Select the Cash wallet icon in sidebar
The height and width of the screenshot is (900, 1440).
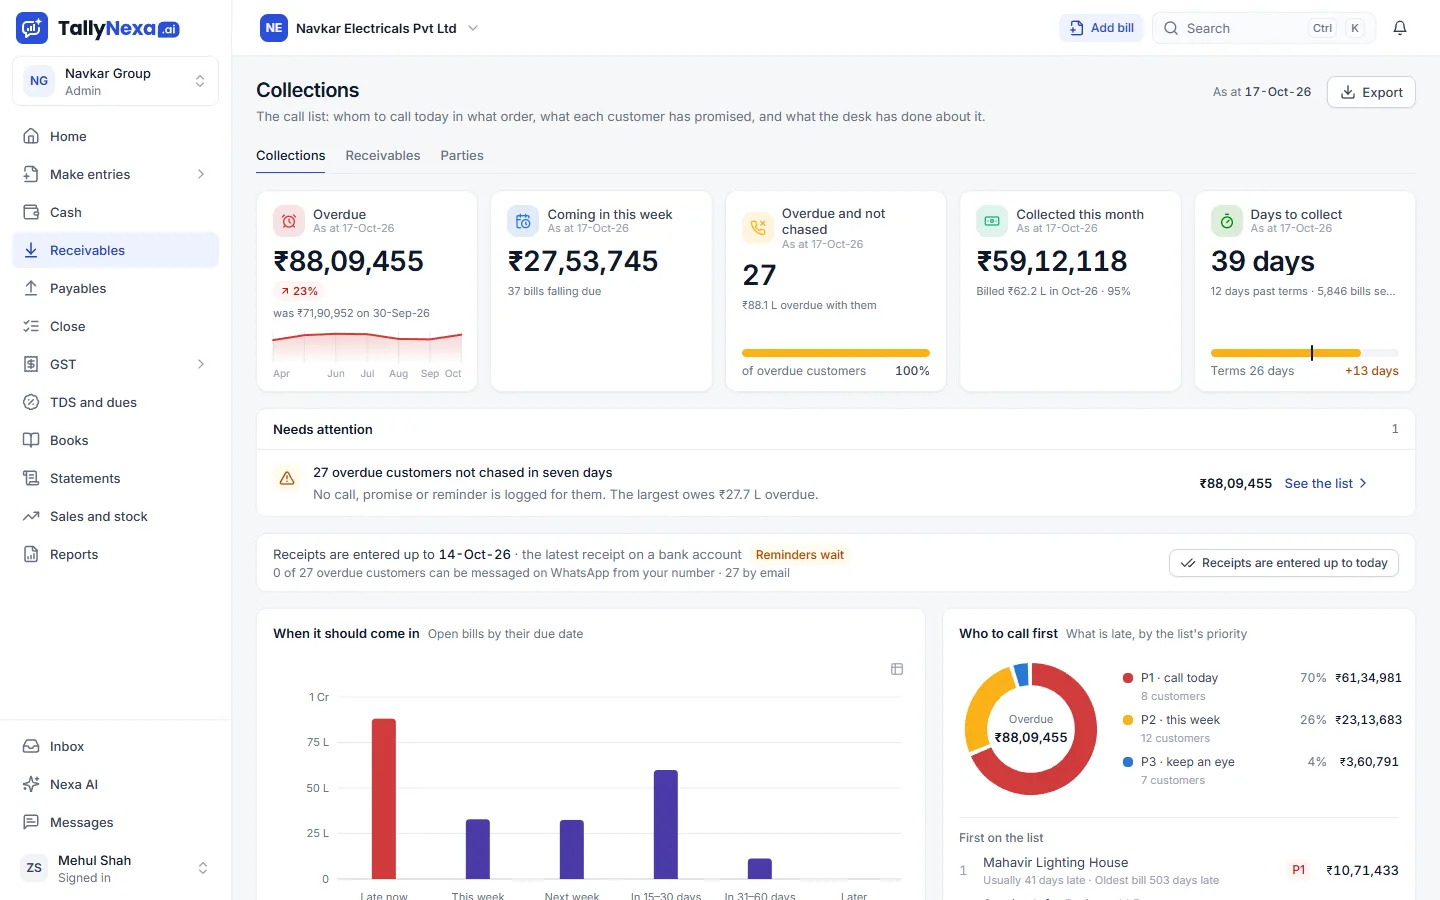click(31, 212)
